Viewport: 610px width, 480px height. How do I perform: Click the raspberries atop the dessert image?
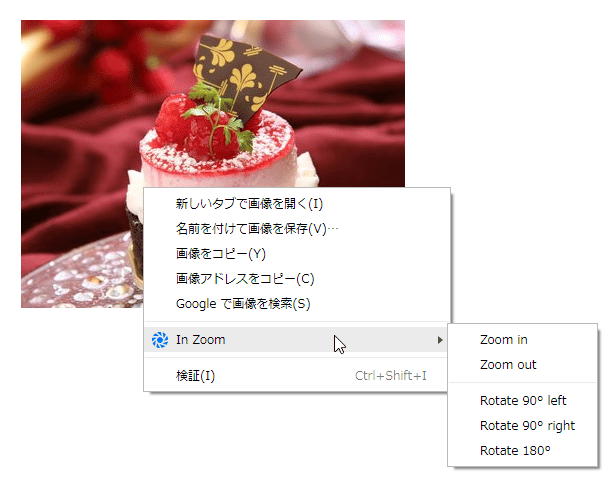195,126
